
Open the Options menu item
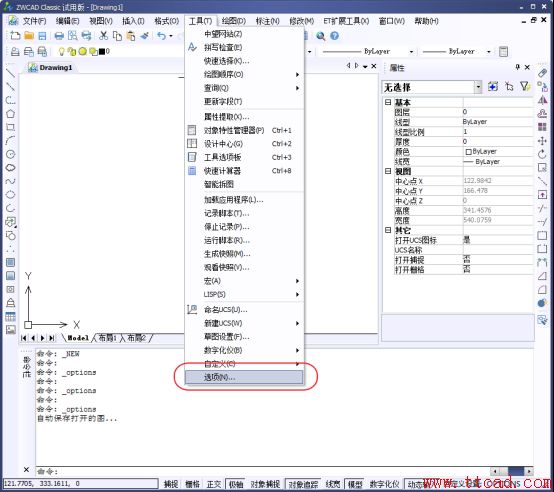[244, 377]
